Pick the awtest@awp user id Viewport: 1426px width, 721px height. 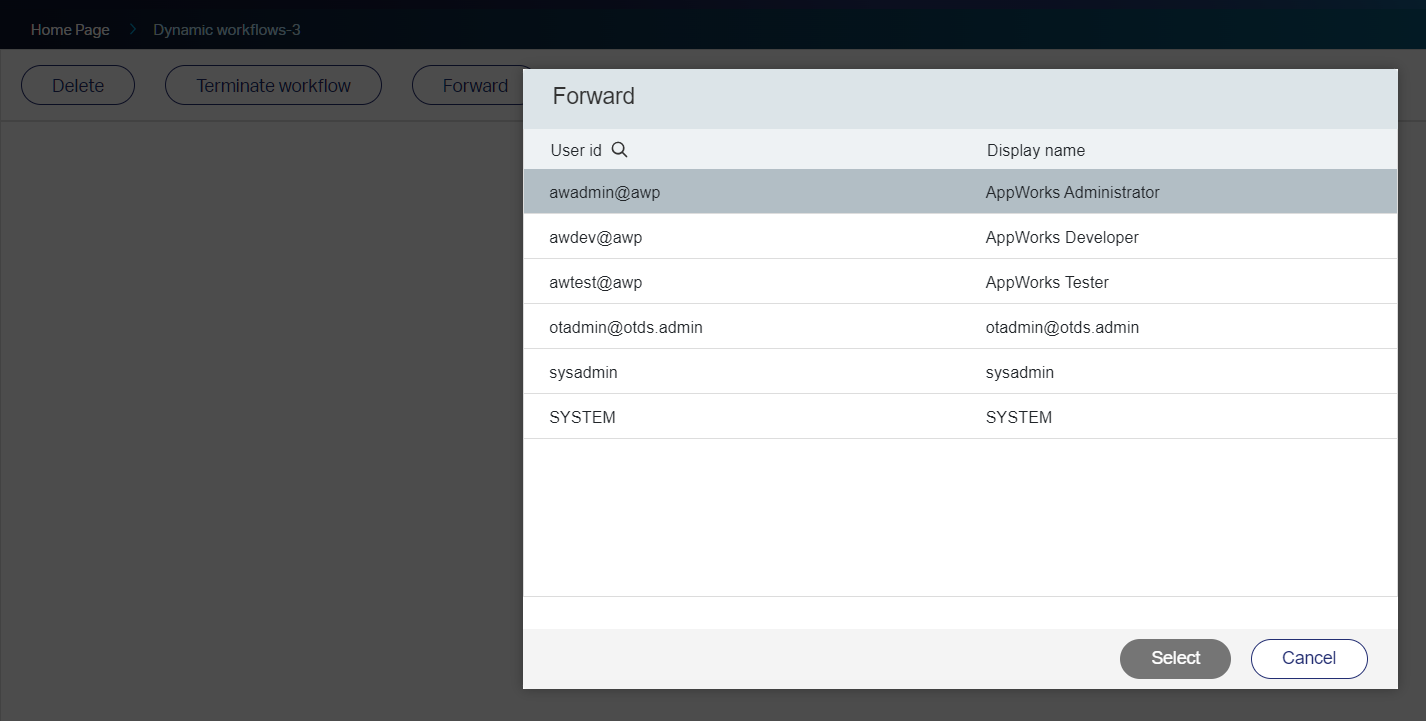click(595, 282)
